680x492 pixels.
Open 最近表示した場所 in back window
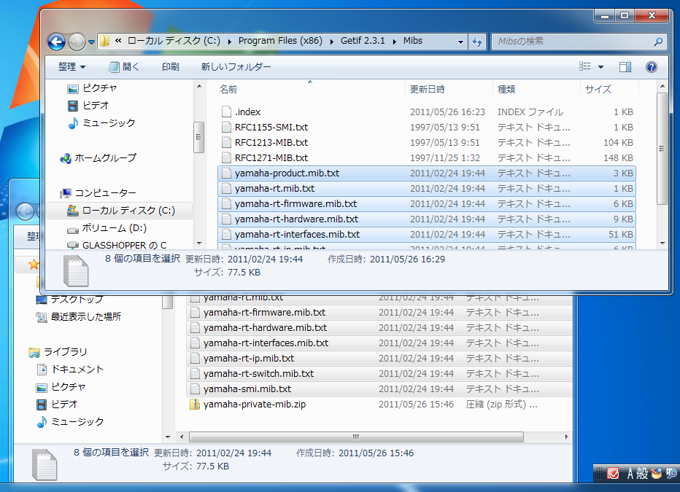[78, 317]
